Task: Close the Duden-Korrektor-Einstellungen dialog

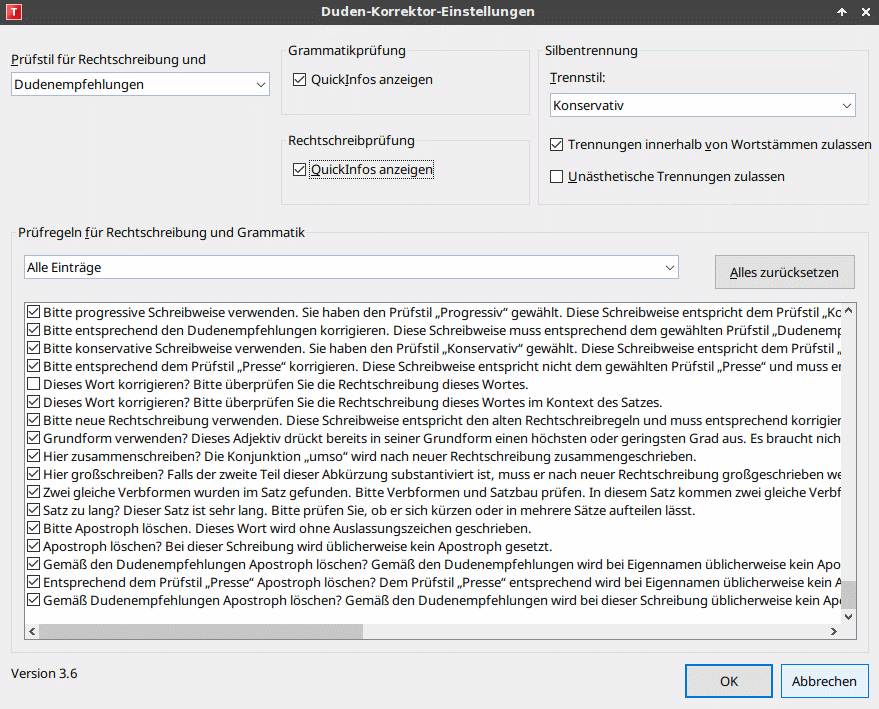Action: pos(866,12)
